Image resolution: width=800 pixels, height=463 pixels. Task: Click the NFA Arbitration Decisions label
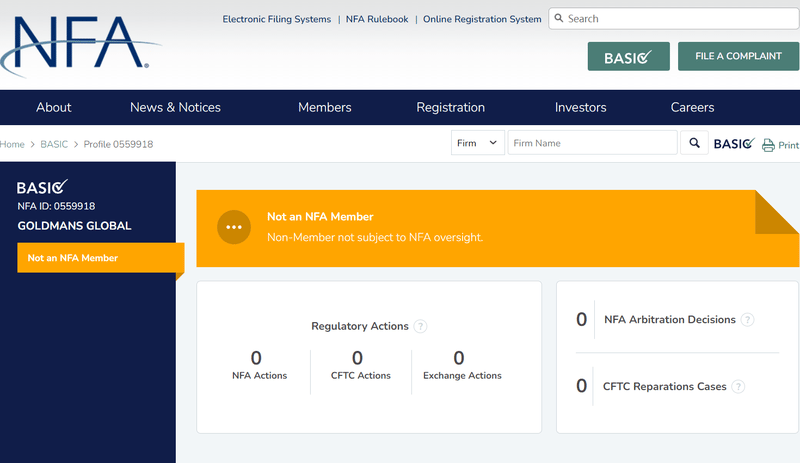pyautogui.click(x=670, y=320)
